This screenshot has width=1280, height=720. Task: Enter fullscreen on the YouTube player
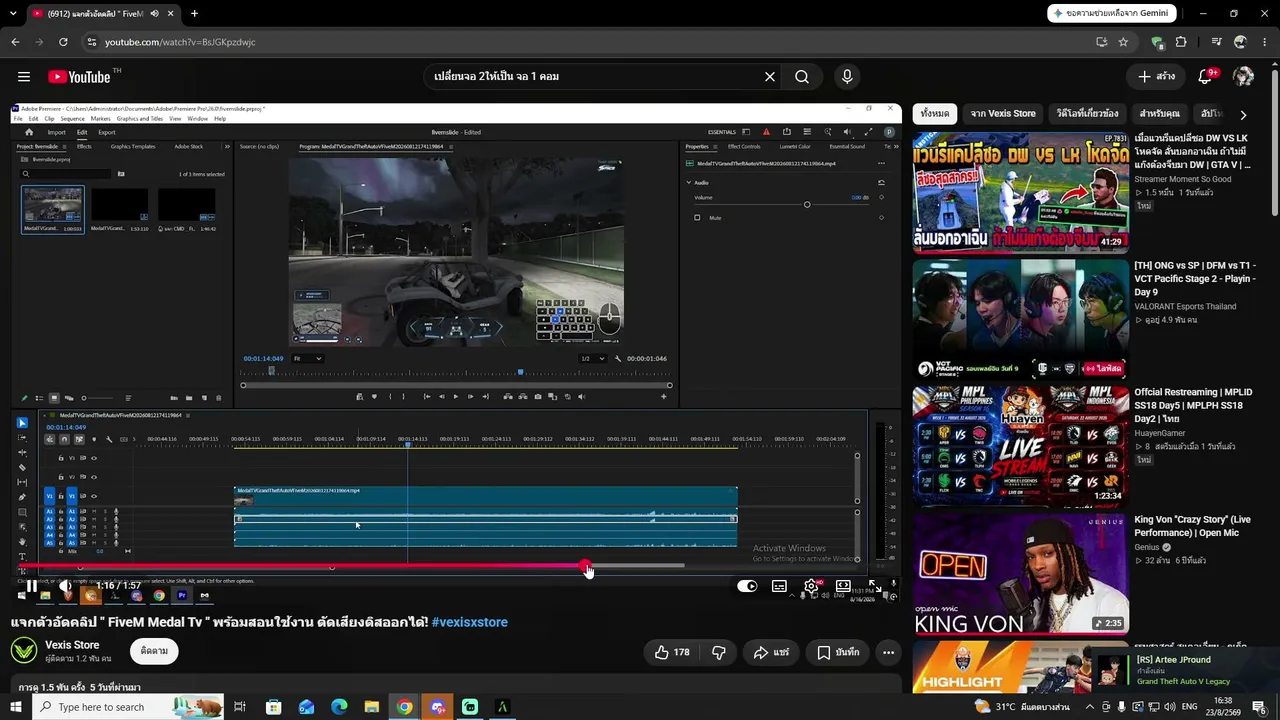click(874, 586)
